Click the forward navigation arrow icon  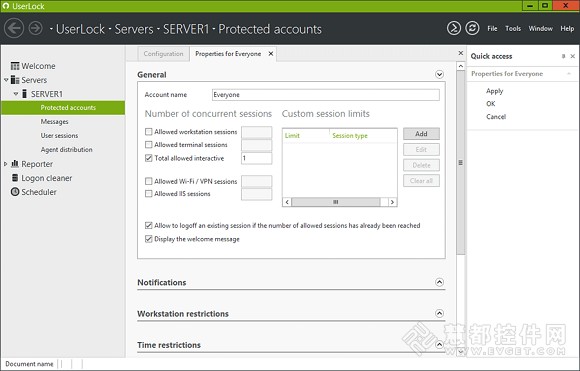(x=36, y=28)
